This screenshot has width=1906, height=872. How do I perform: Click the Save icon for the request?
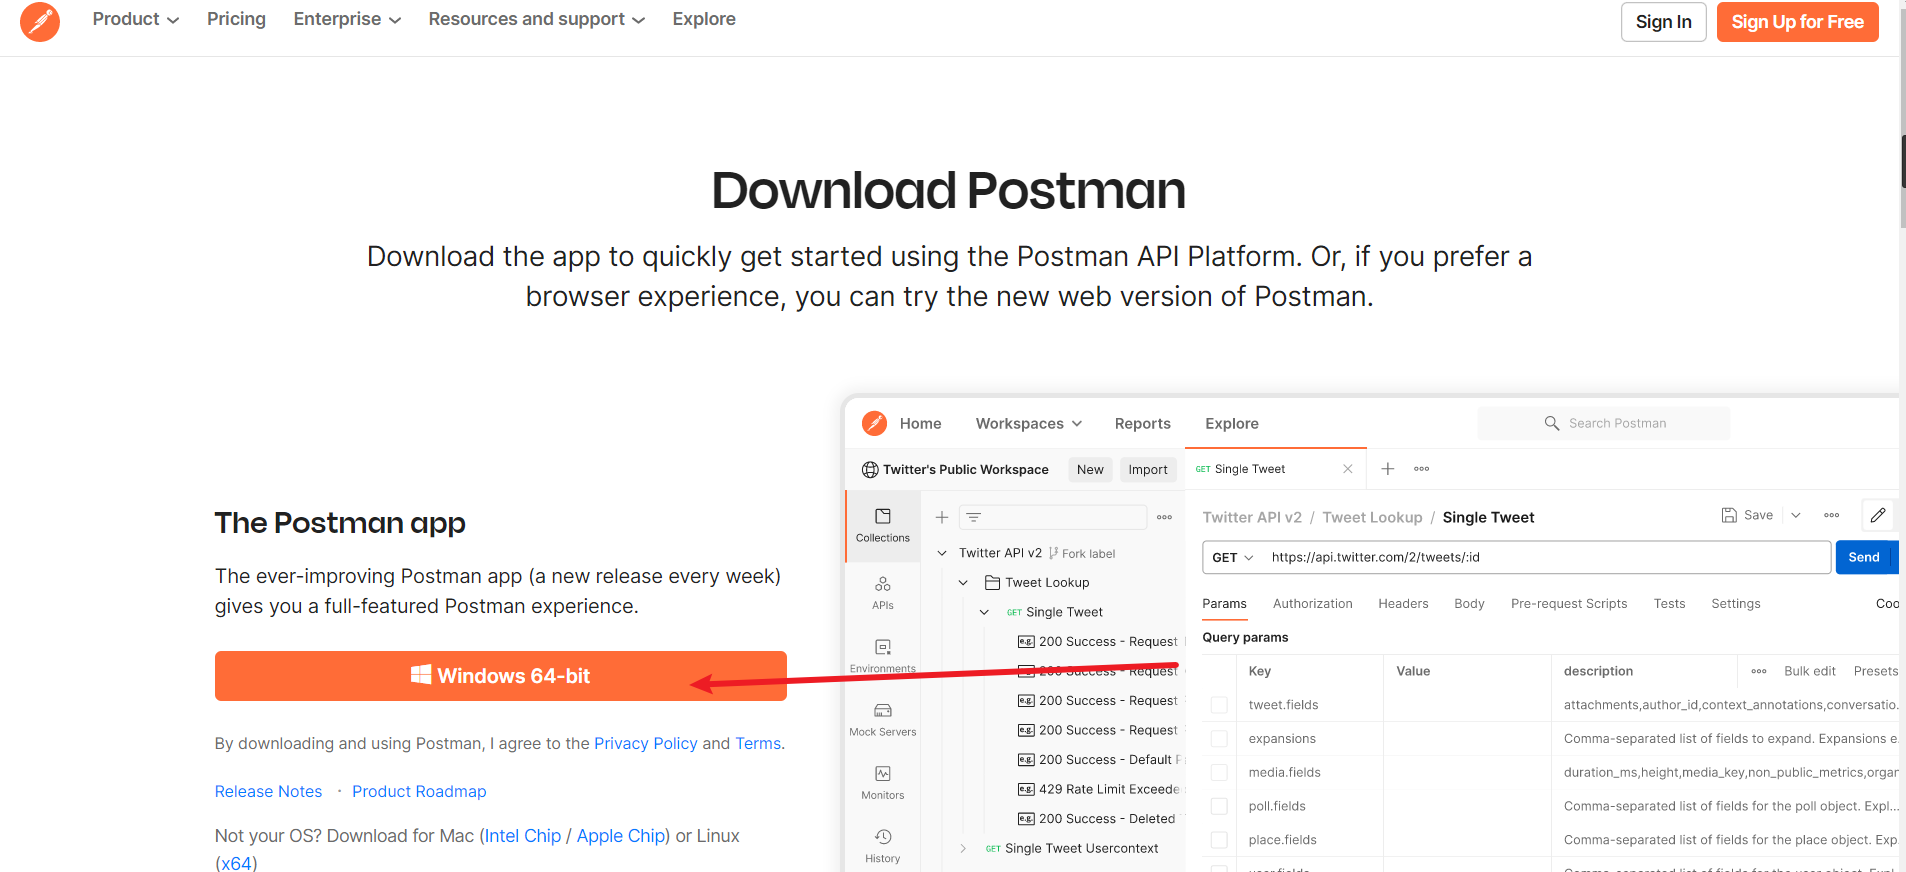(x=1729, y=515)
